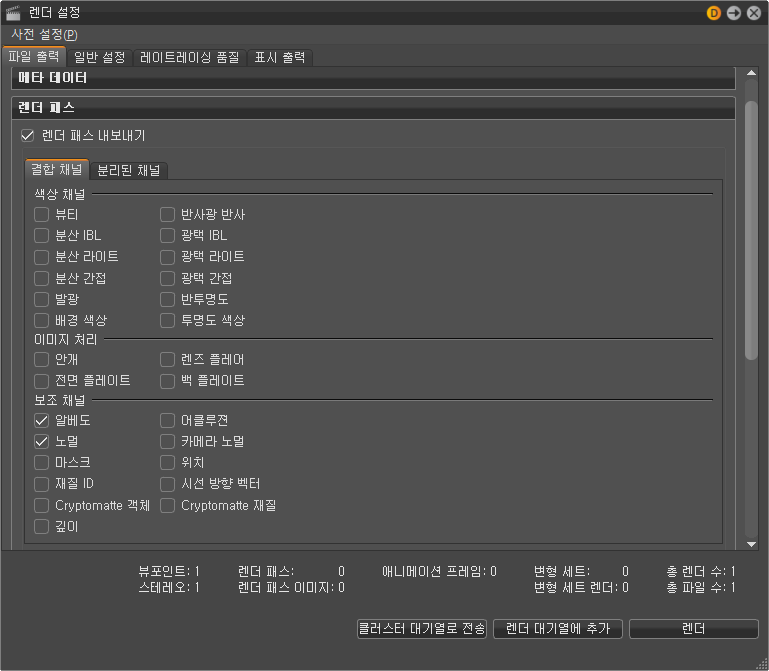Enable the 발광 checkbox
The image size is (769, 671).
(41, 299)
